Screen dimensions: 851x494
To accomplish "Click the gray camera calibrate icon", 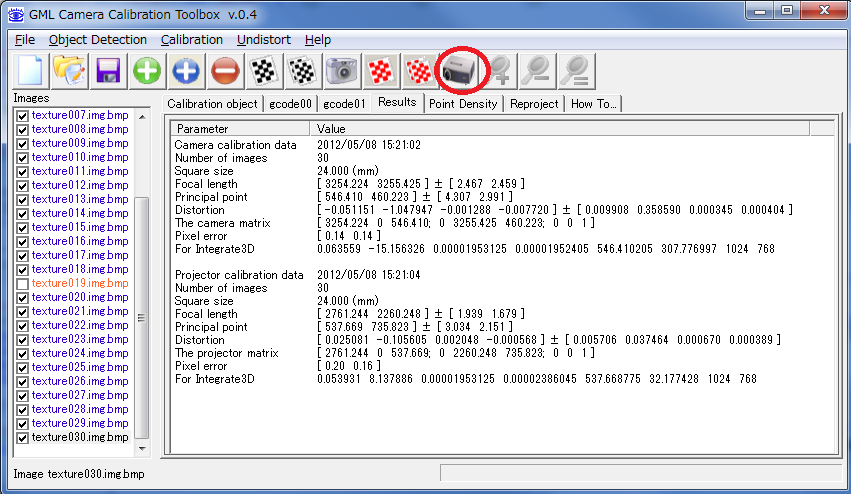I will 342,71.
